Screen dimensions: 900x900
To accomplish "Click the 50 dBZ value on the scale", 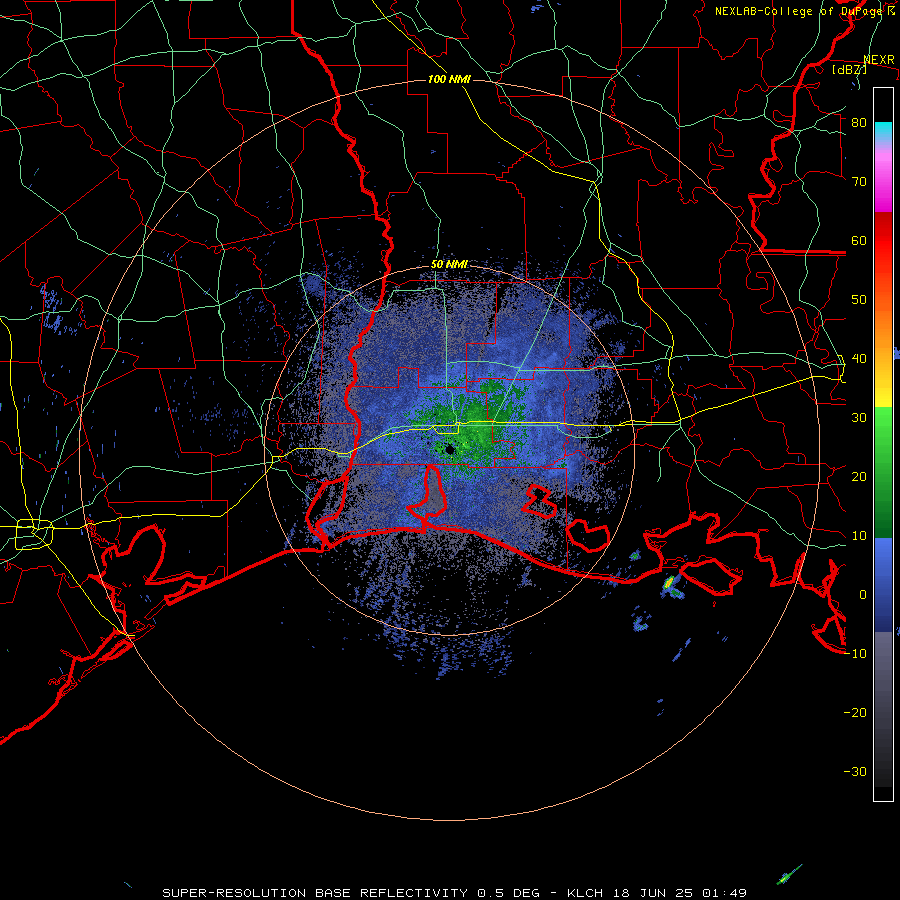I will click(x=859, y=300).
